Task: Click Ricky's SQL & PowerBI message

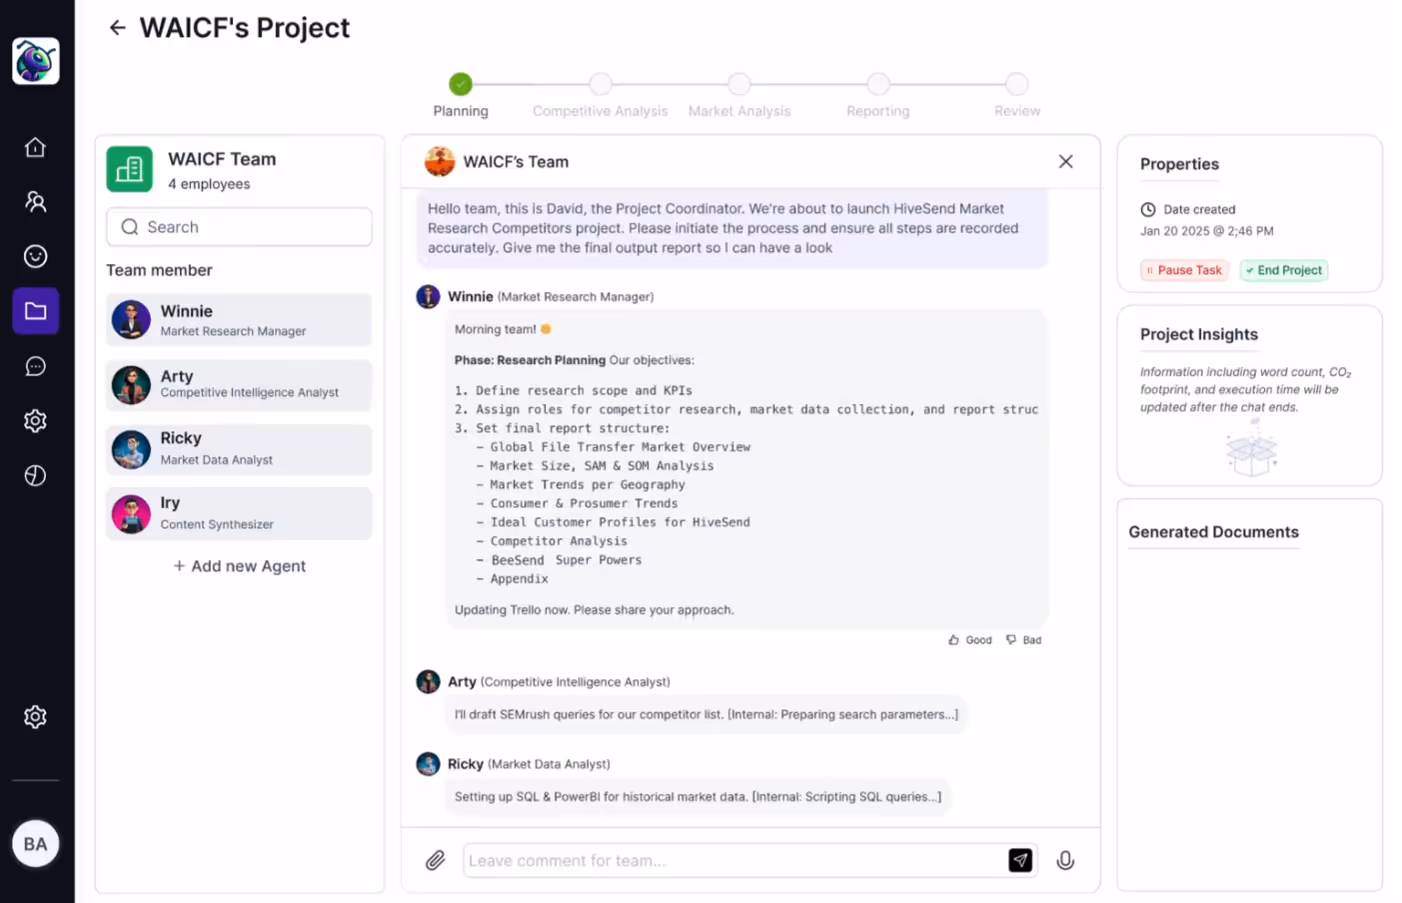Action: 698,797
